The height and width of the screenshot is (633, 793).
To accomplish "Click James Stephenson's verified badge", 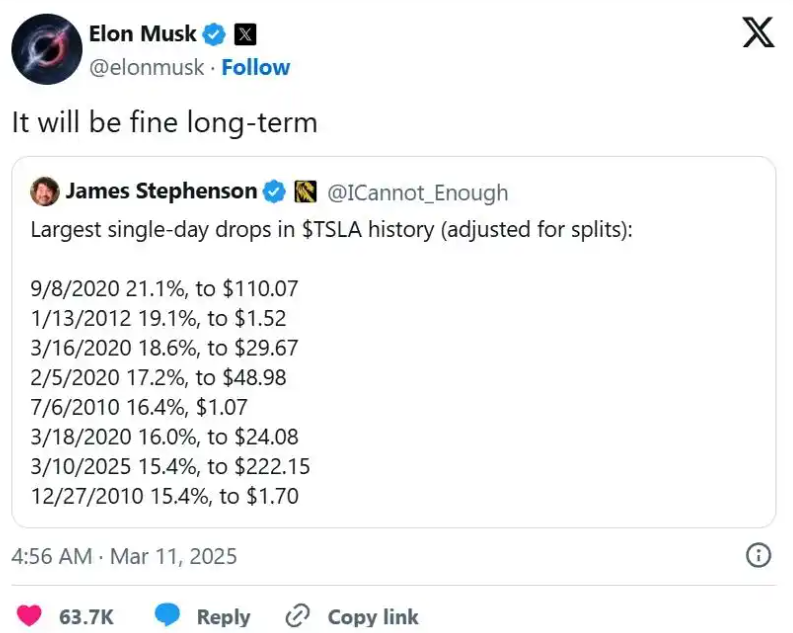I will (x=273, y=191).
